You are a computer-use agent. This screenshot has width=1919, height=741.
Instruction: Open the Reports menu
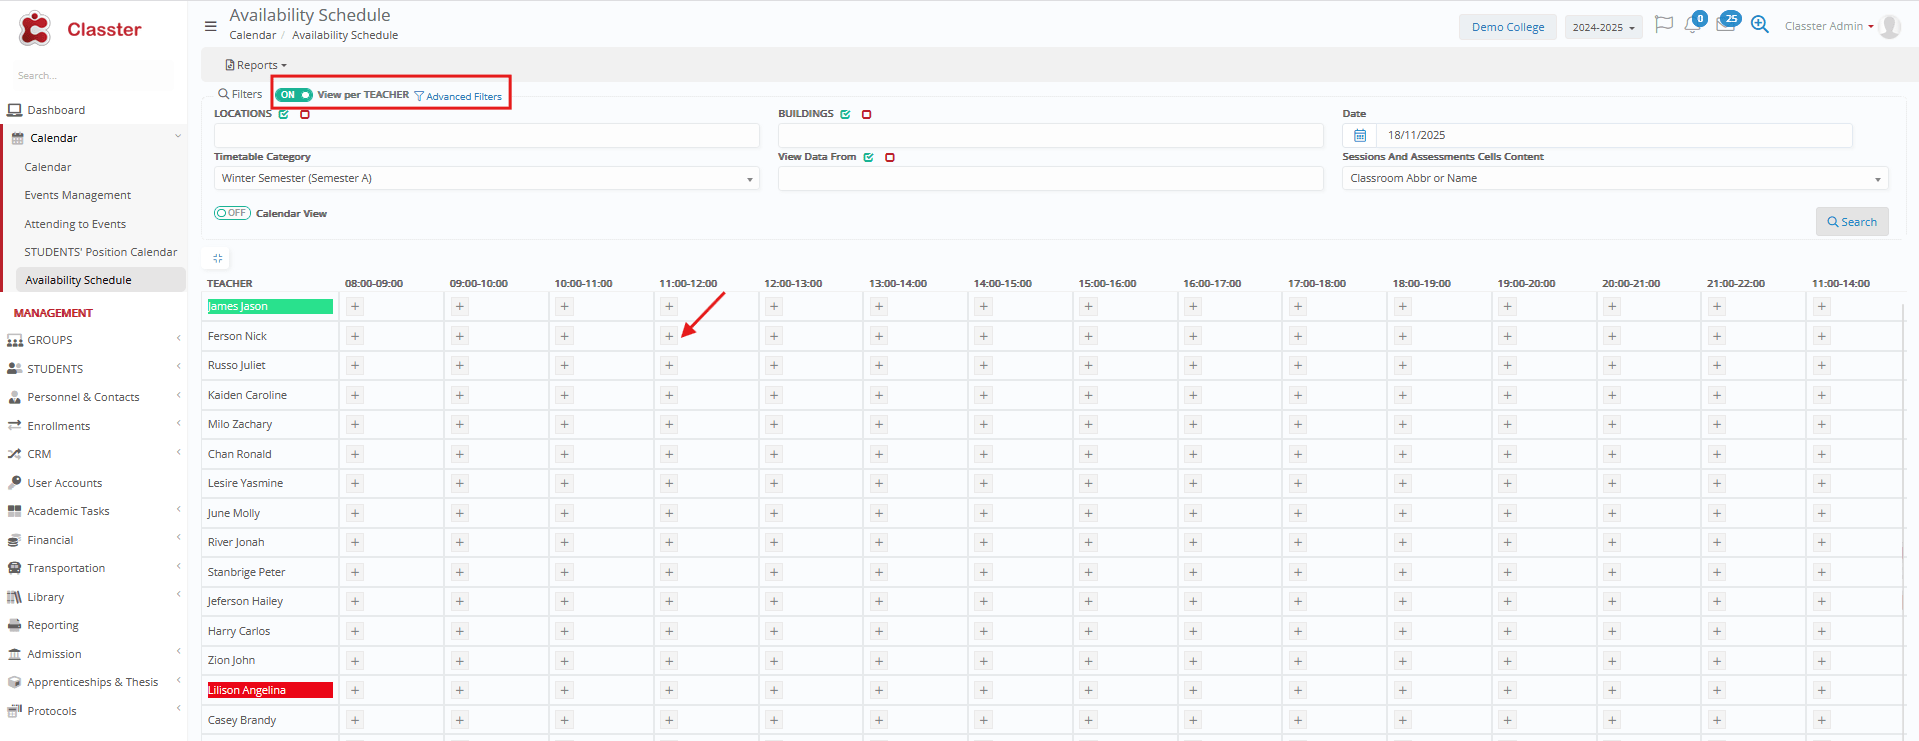pyautogui.click(x=256, y=65)
